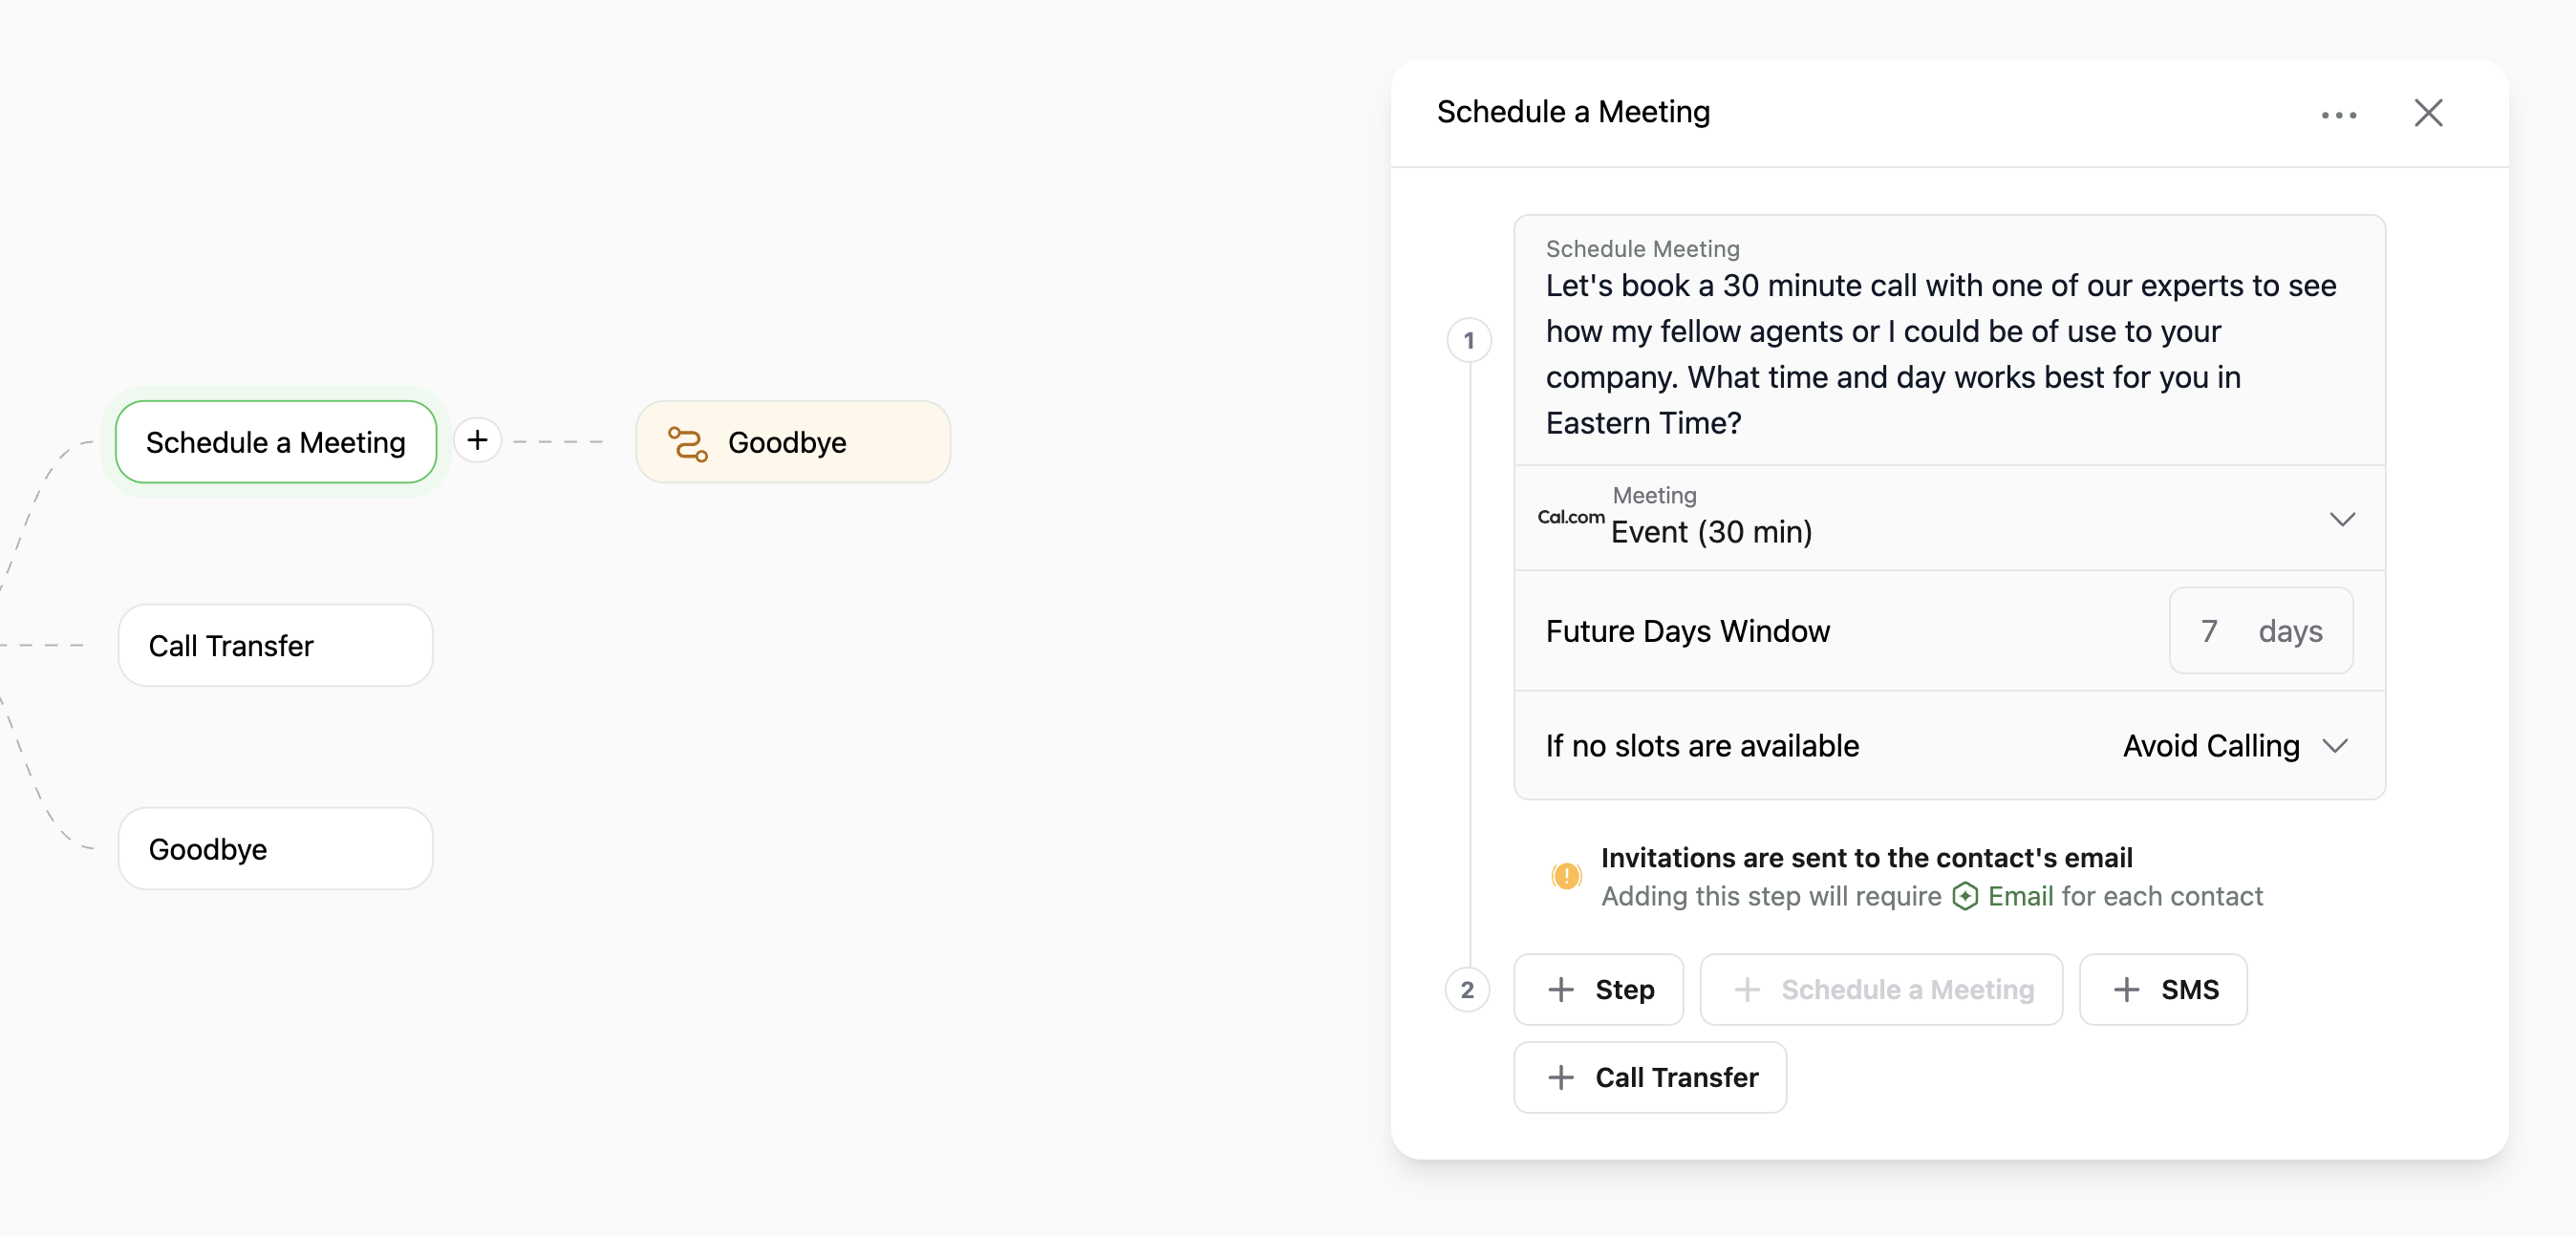This screenshot has width=2576, height=1236.
Task: Edit the Future Days Window value
Action: click(x=2210, y=630)
